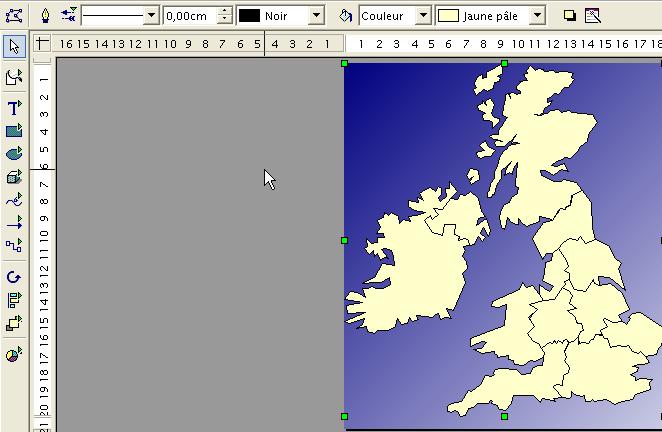The height and width of the screenshot is (432, 662).
Task: Select the Curve tool
Action: 14,200
